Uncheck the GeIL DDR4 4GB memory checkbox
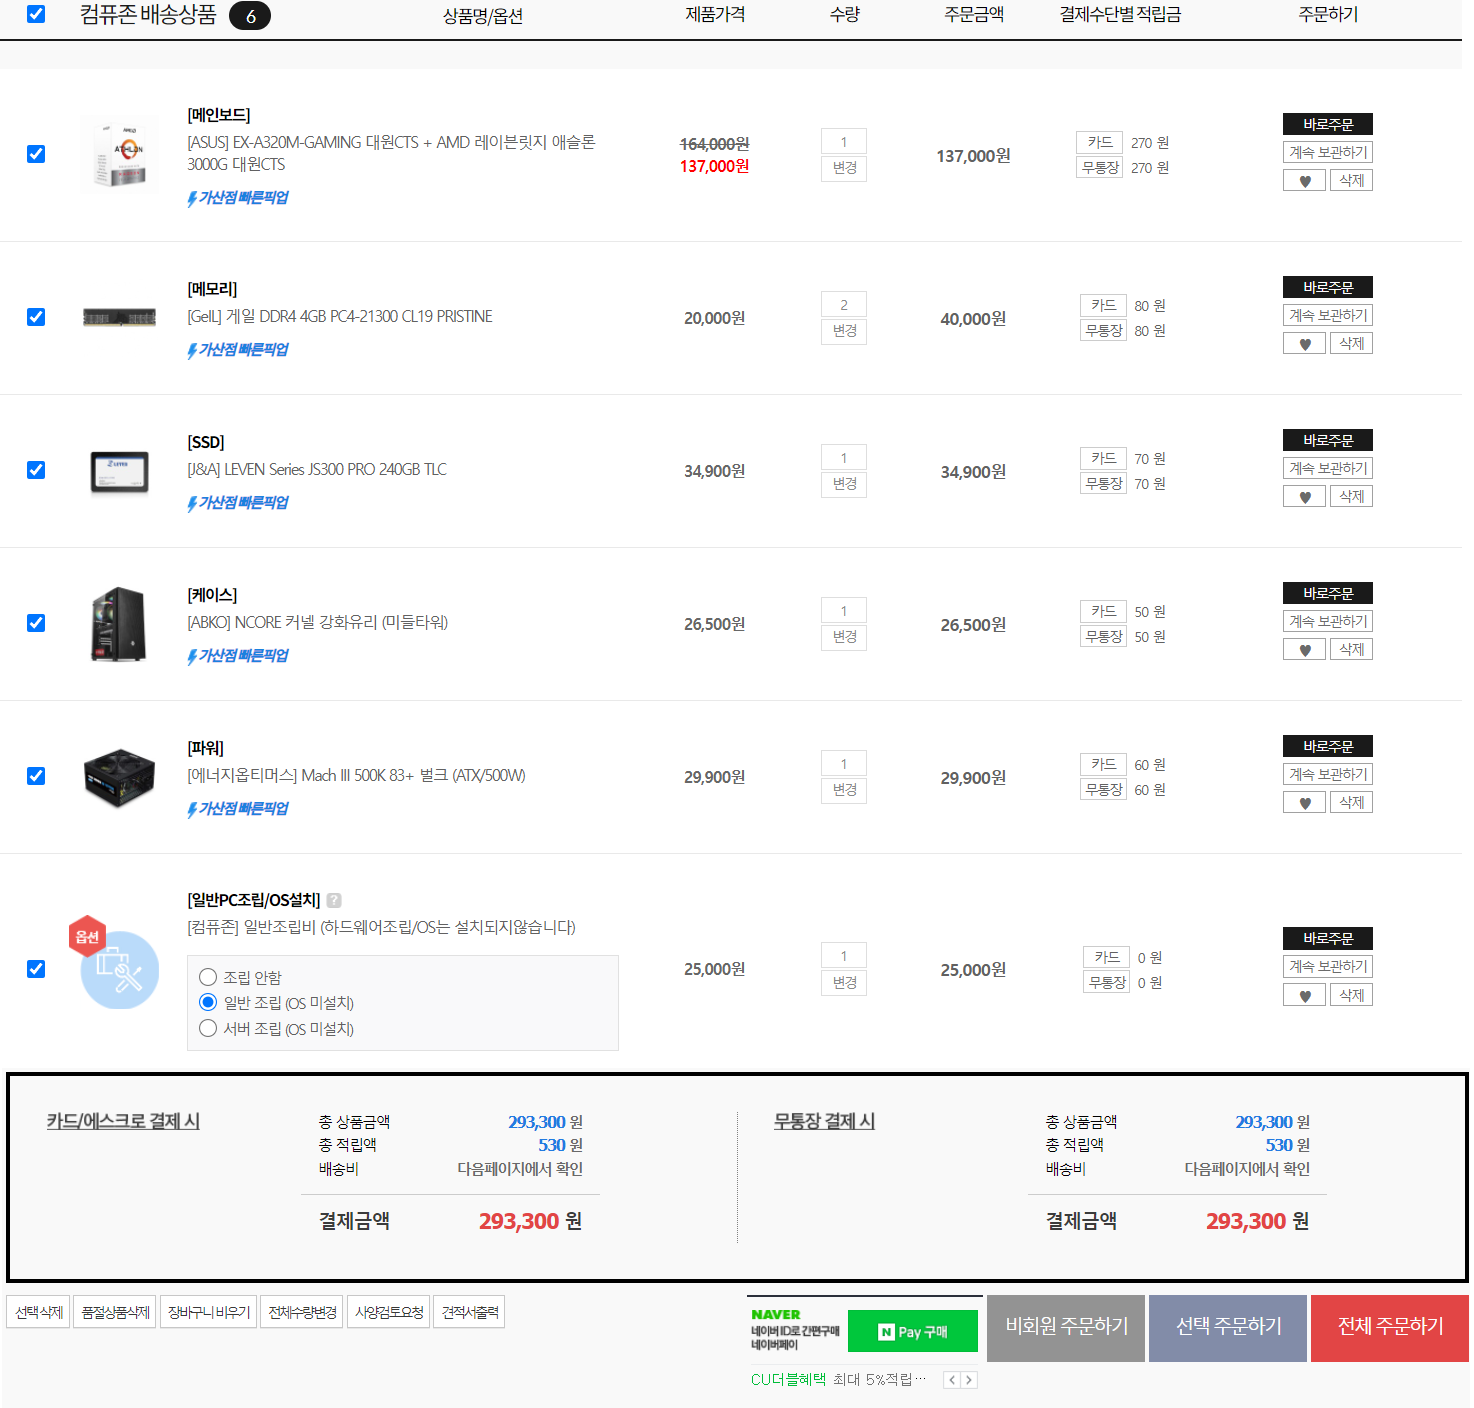Viewport: 1474px width, 1408px height. click(x=36, y=317)
